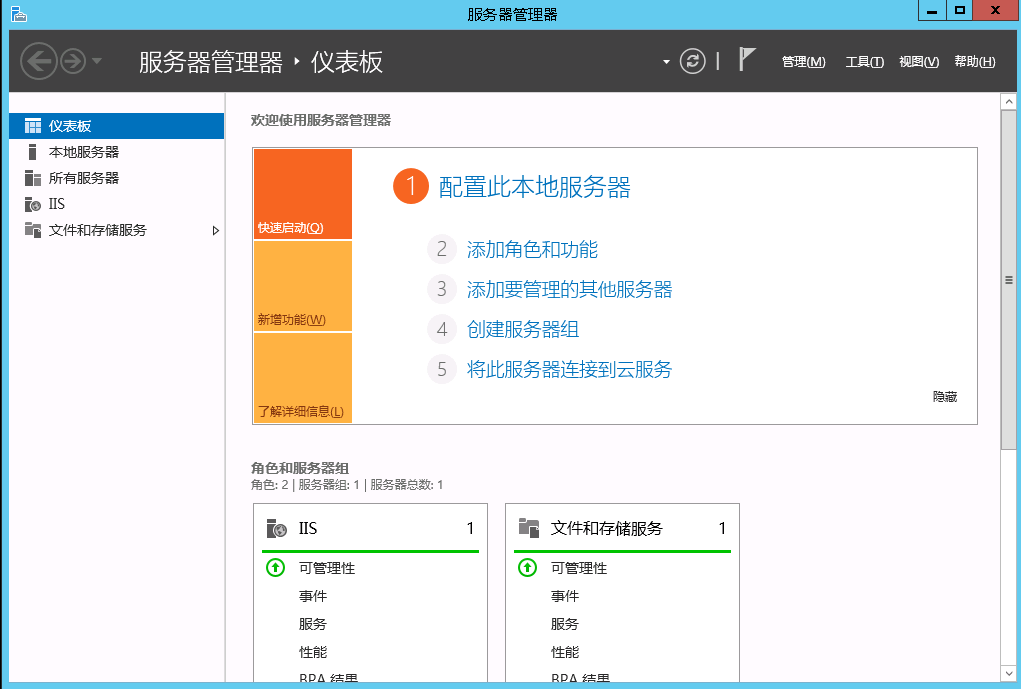Image resolution: width=1021 pixels, height=689 pixels.
Task: Click green 可管理性 status icon in IIS tile
Action: [x=275, y=568]
